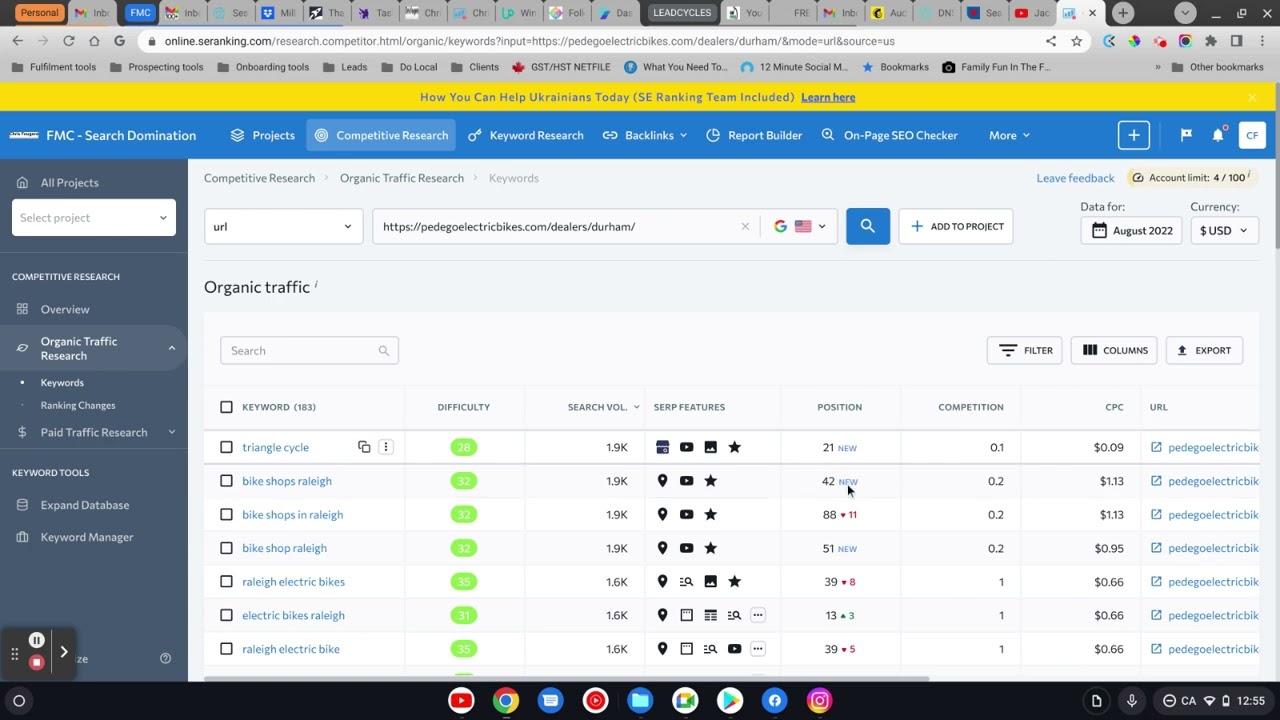
Task: Select all keywords header checkbox
Action: [x=226, y=407]
